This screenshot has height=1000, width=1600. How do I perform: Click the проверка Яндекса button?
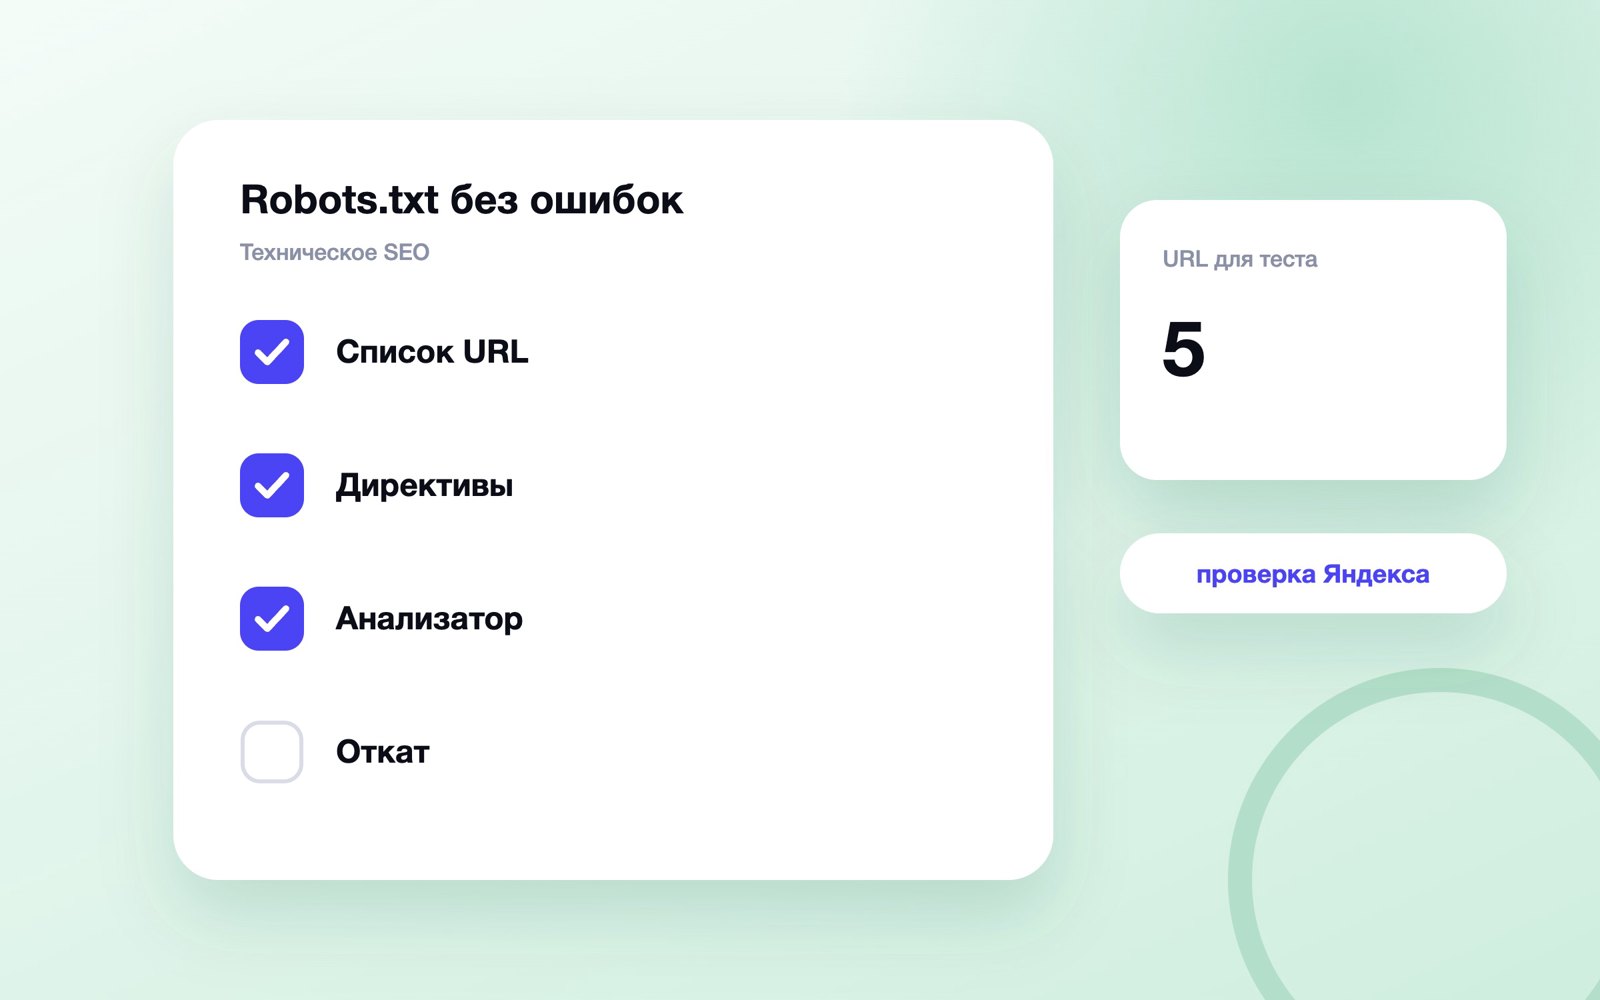click(1313, 573)
